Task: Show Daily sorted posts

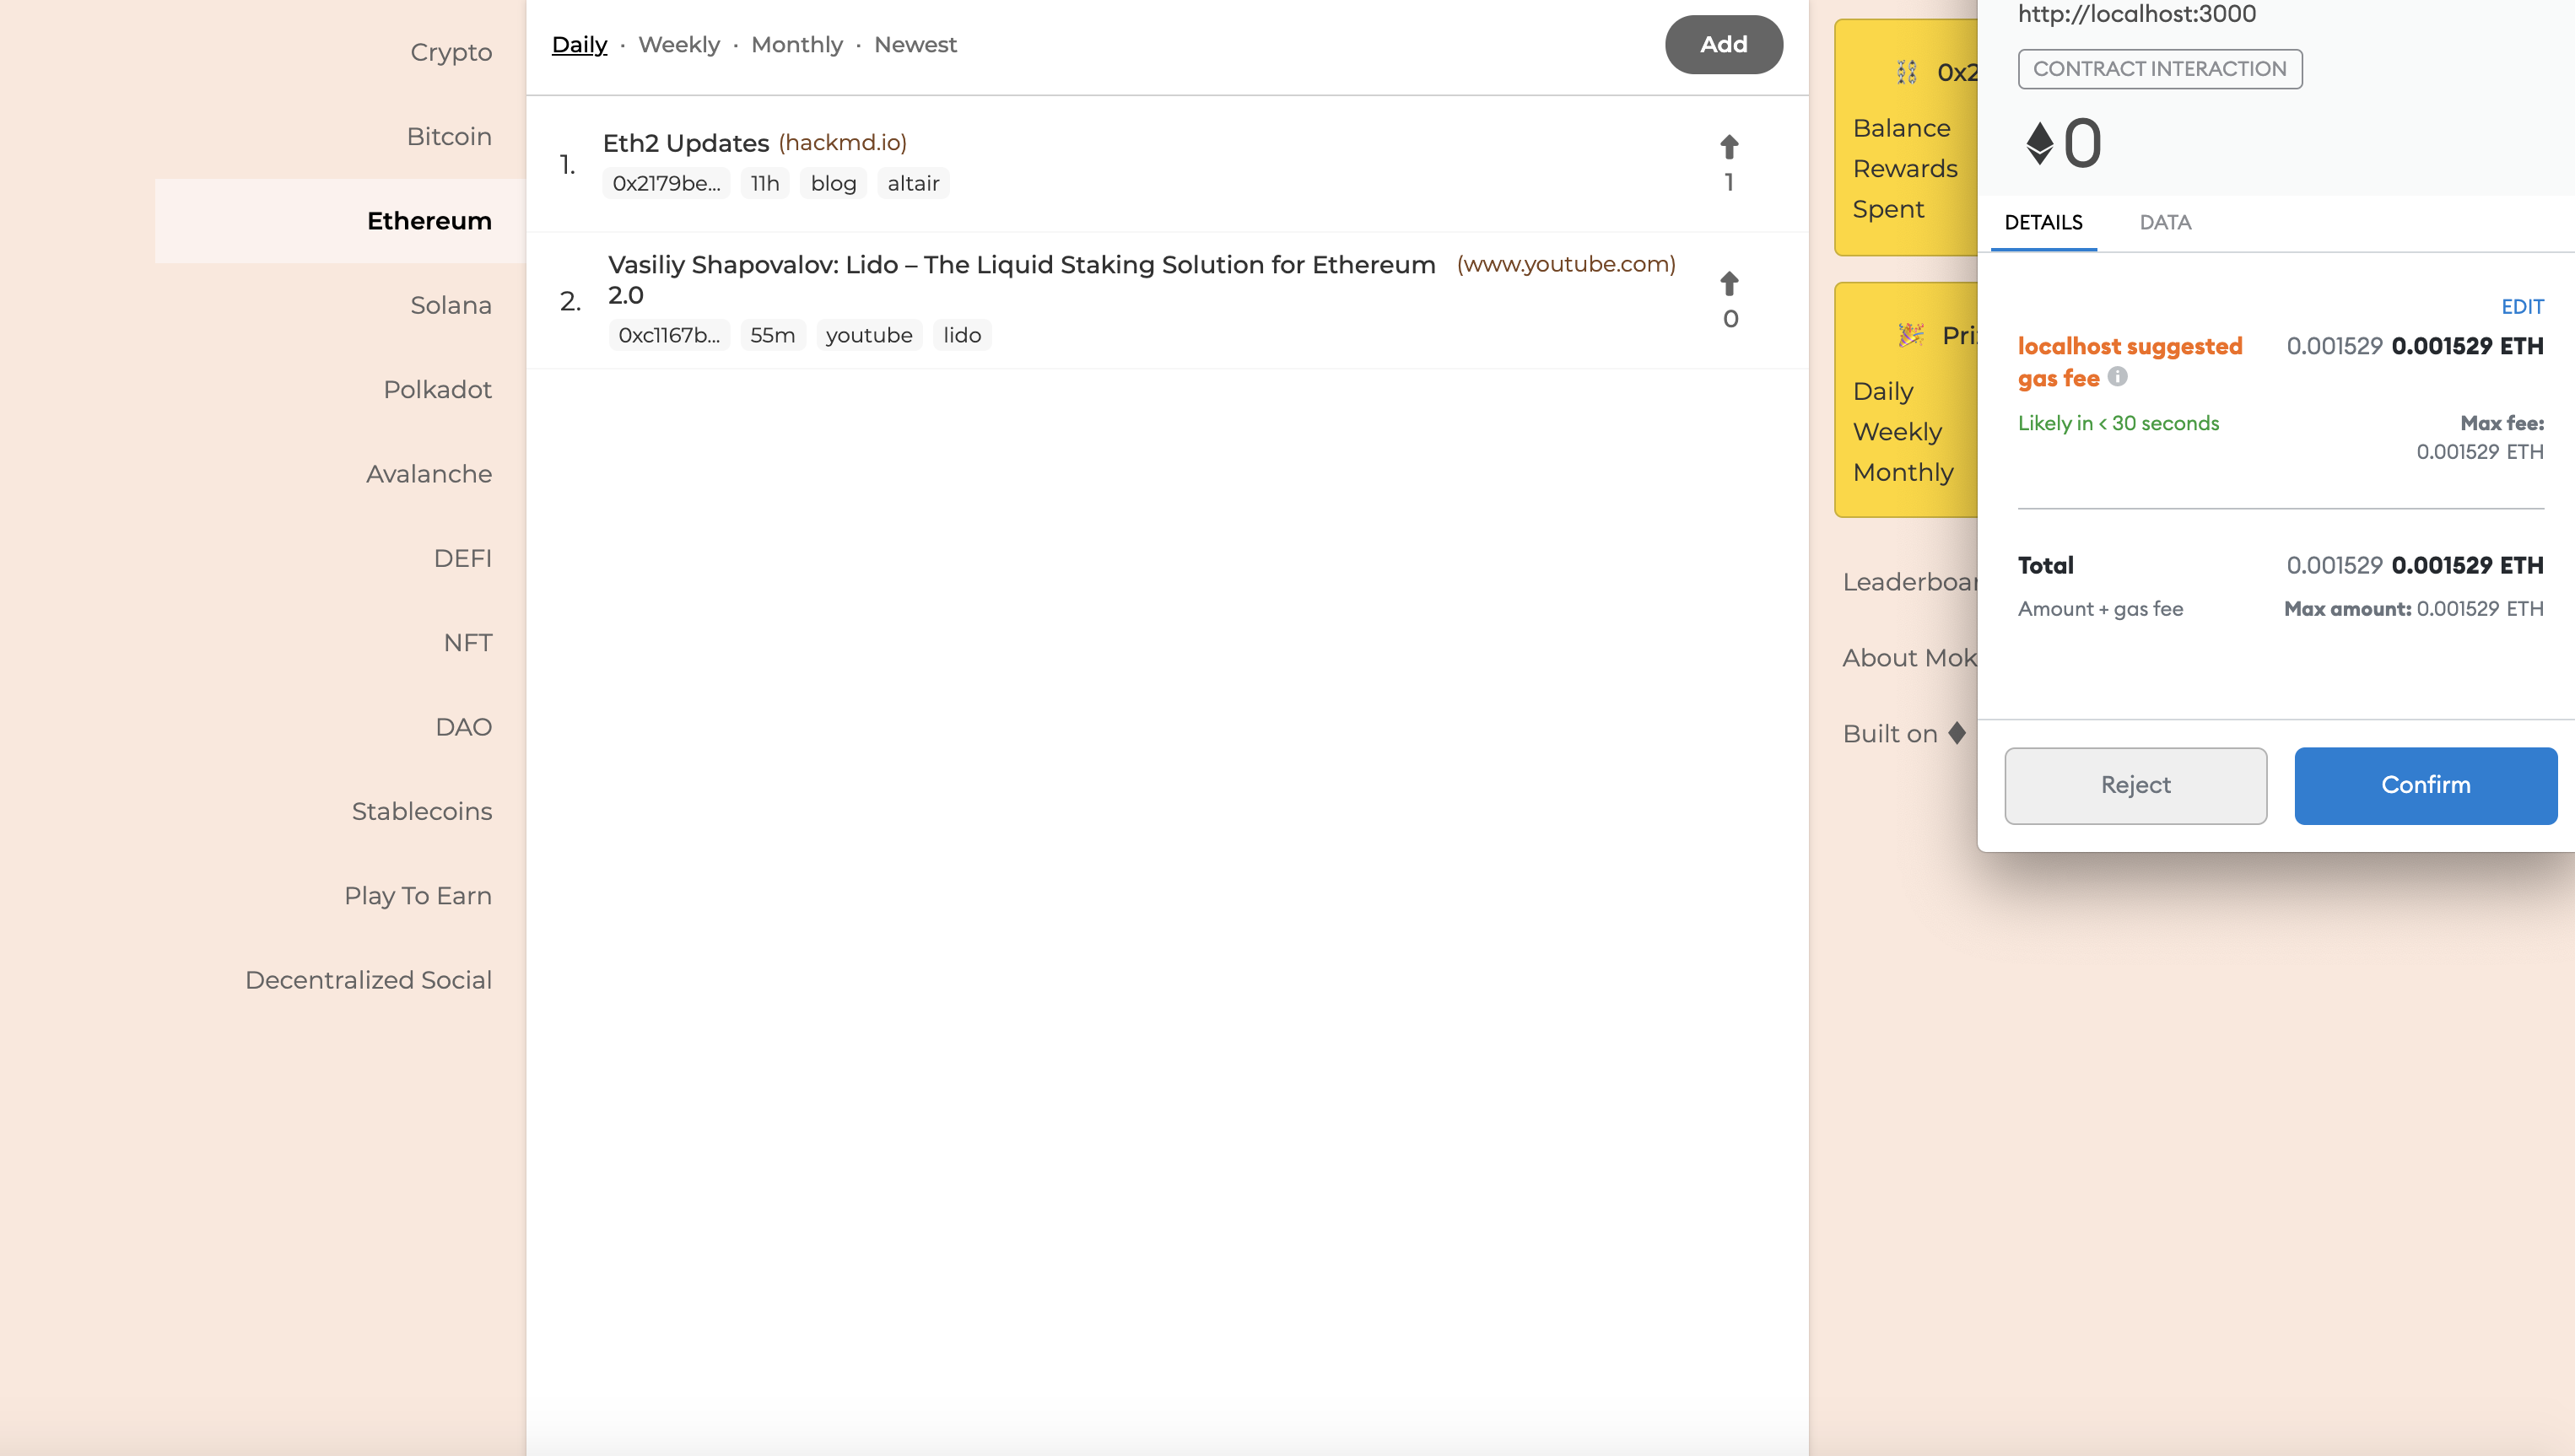Action: pyautogui.click(x=579, y=45)
